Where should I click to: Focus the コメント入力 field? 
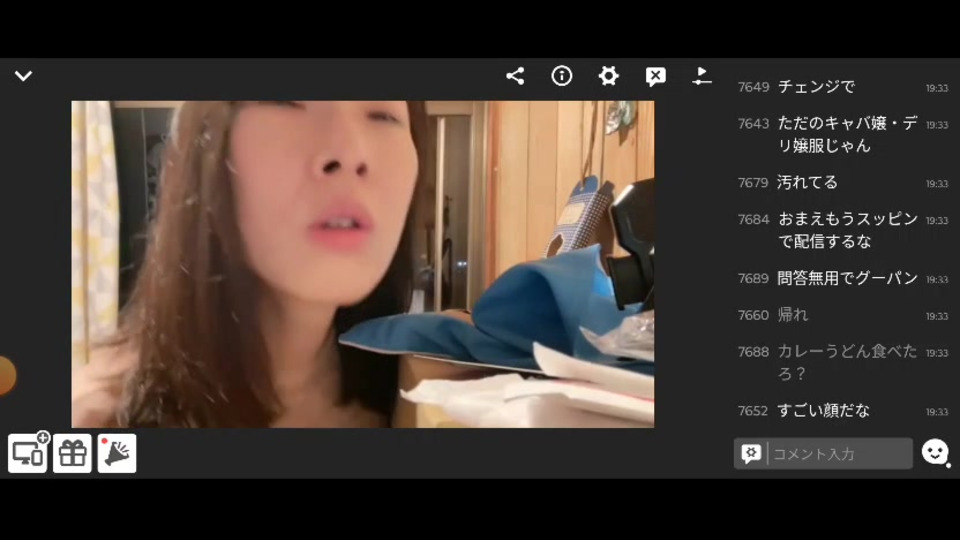pos(823,454)
